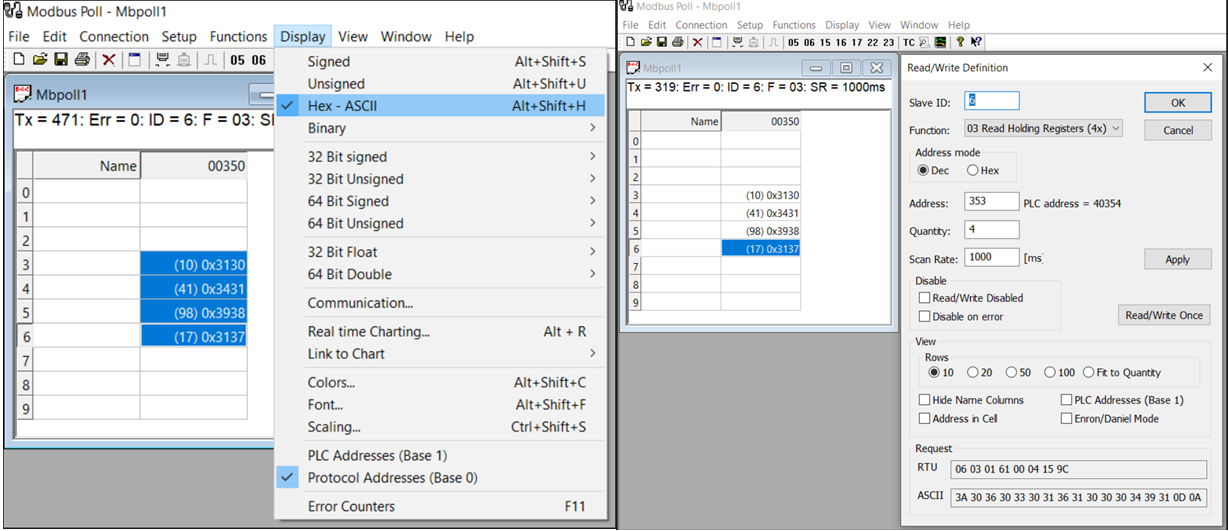Click Save disk icon in Tx = 471 window
The image size is (1228, 531).
click(x=61, y=60)
